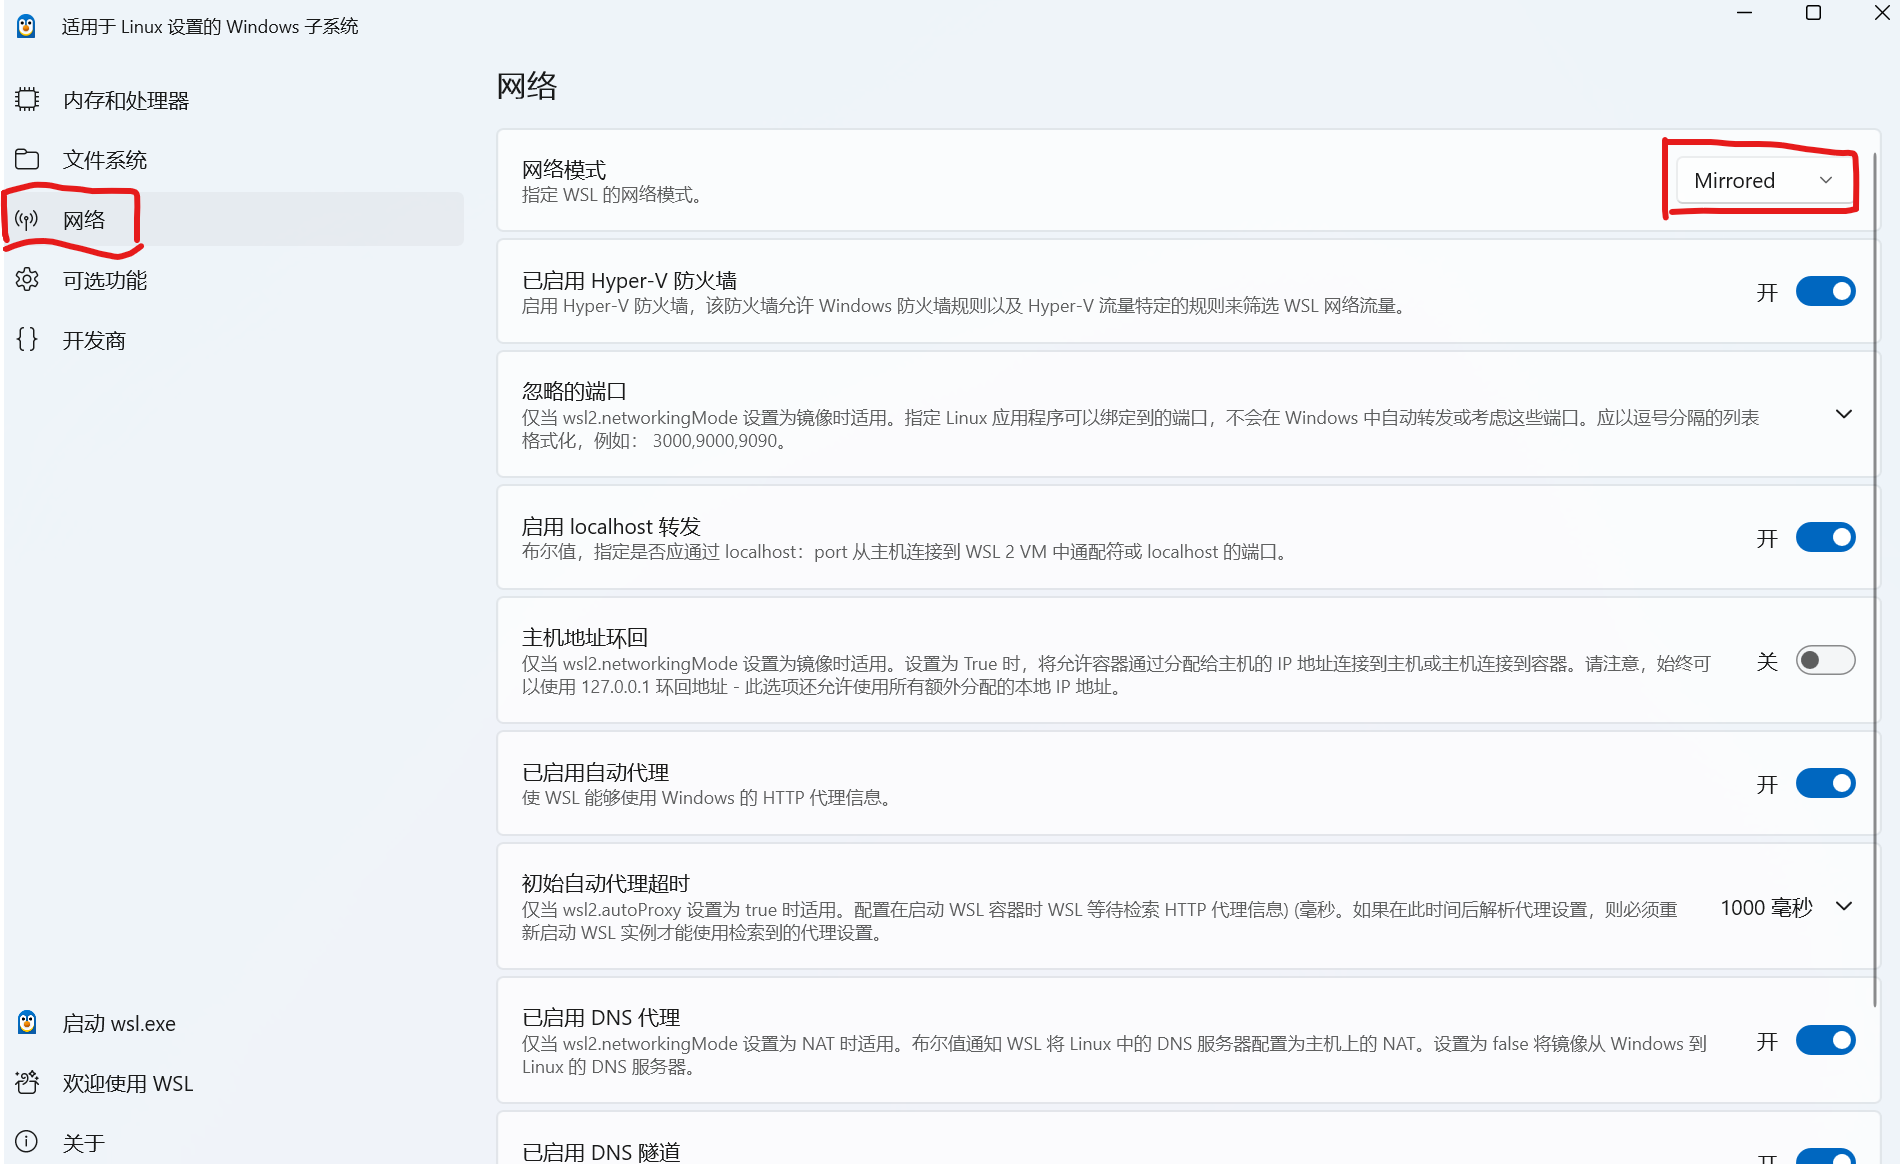Expand 初始自动代理超时 setting chevron

[x=1844, y=906]
